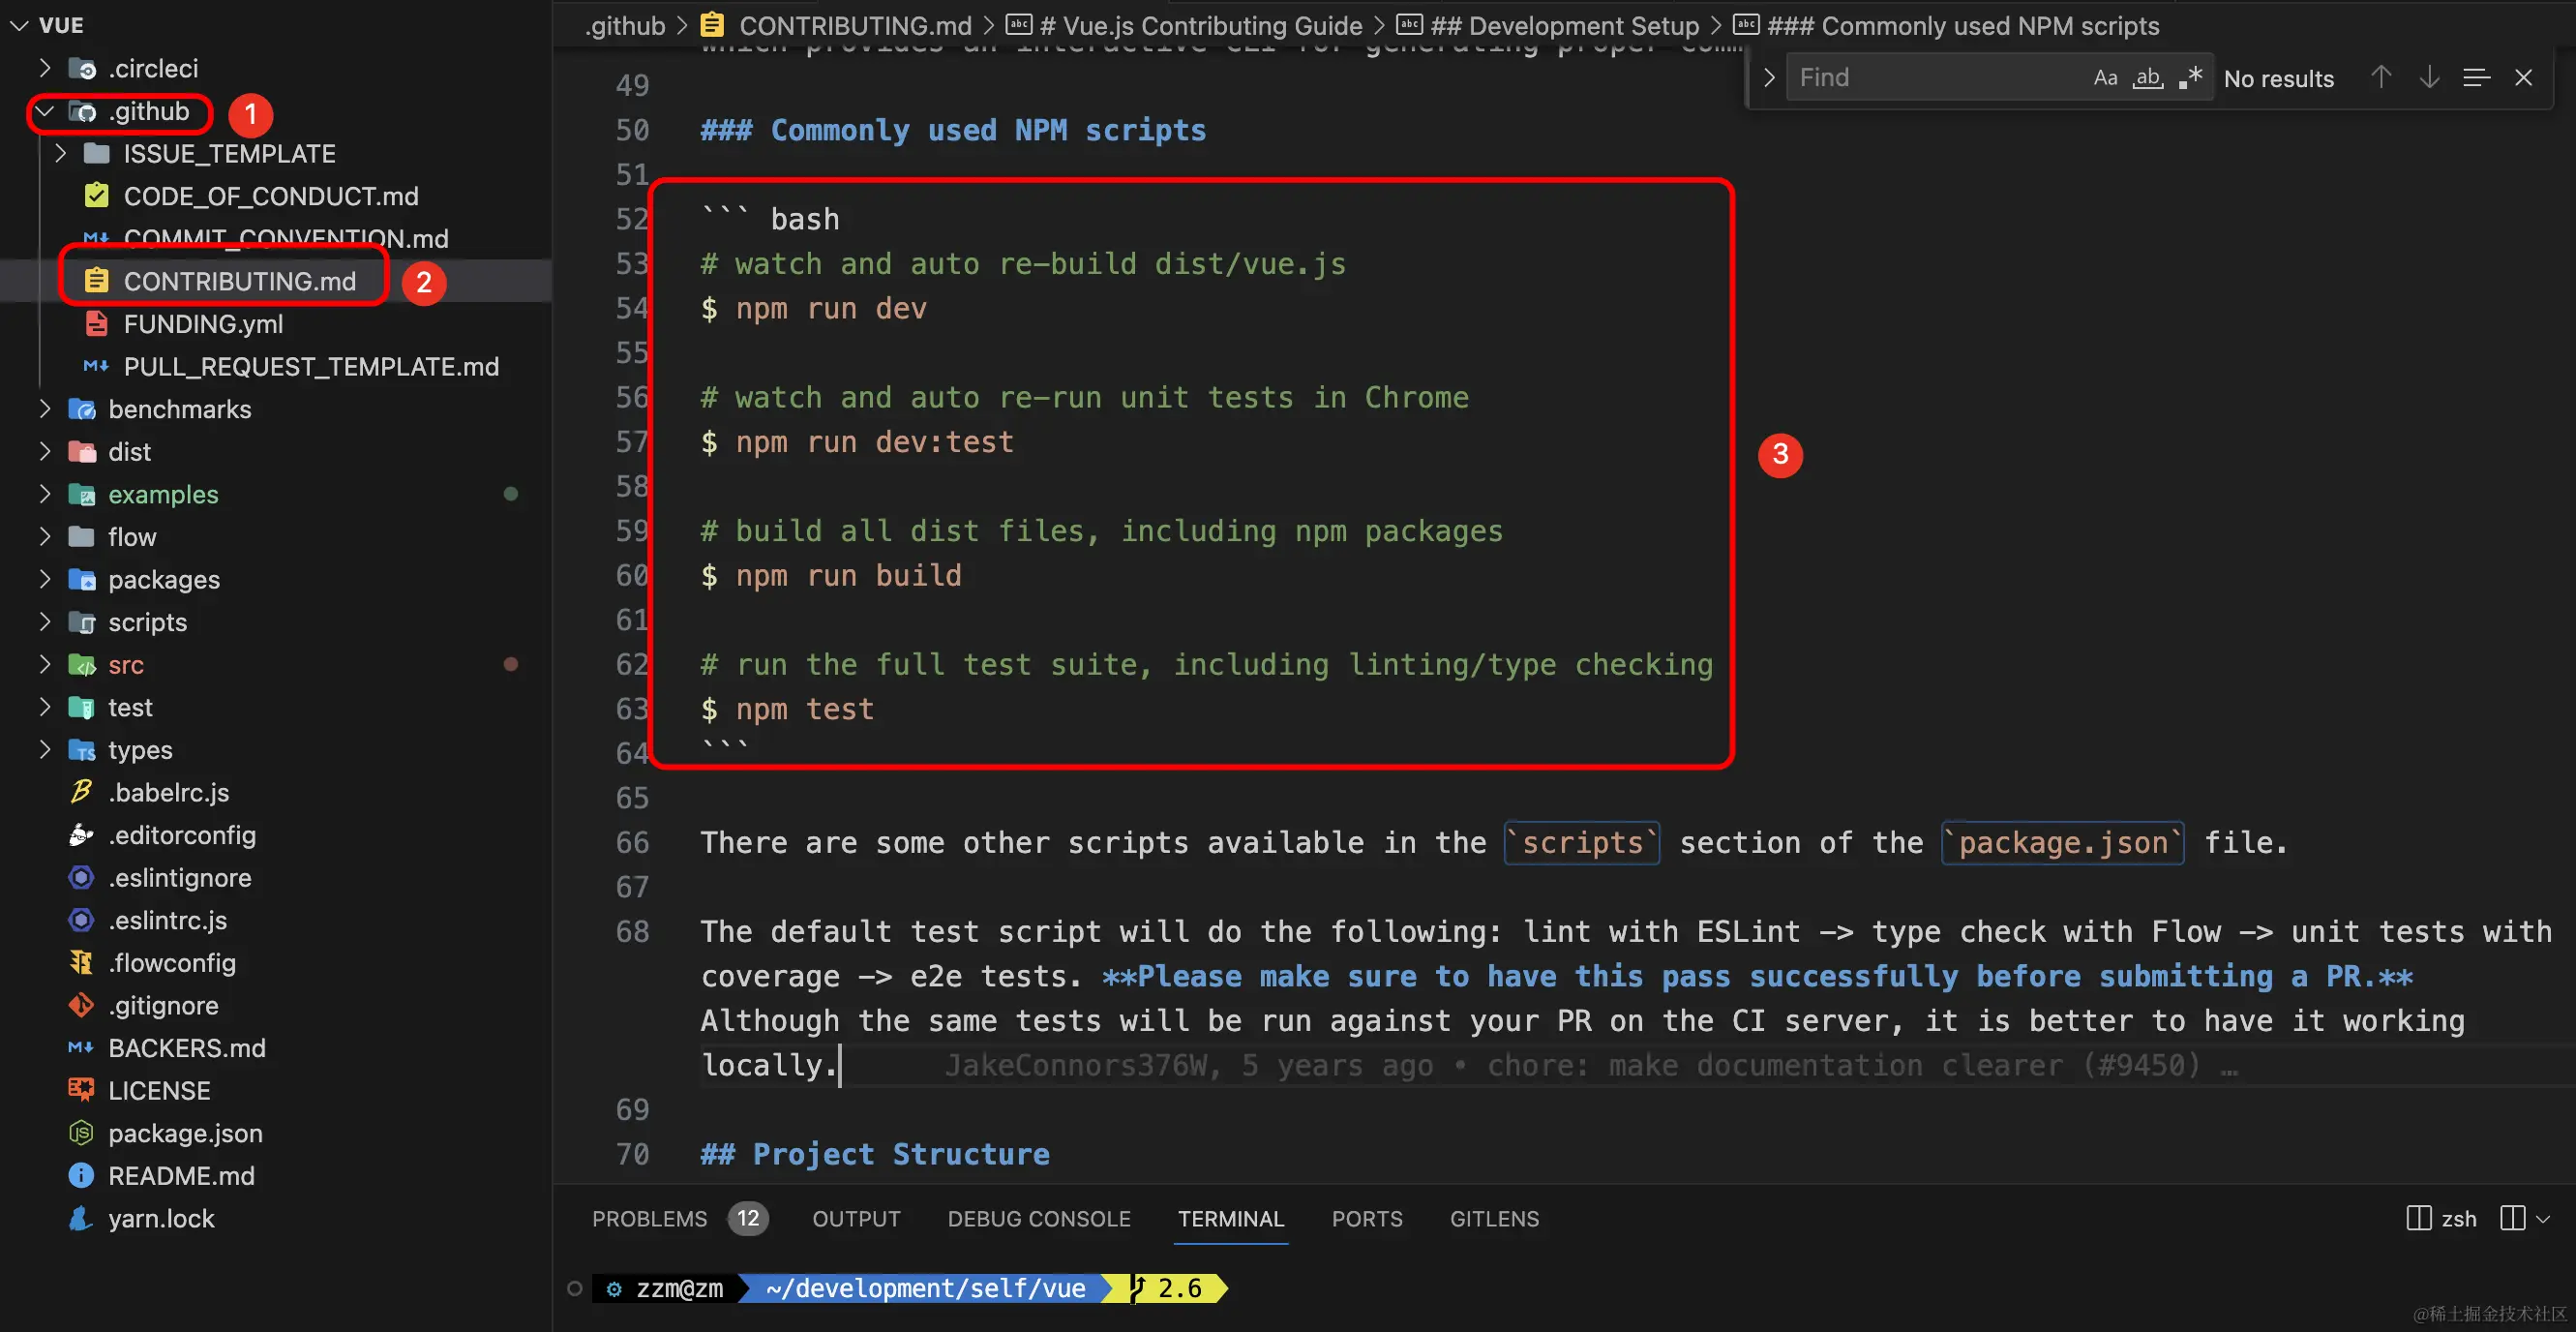Click the zsh terminal shell icon
This screenshot has width=2576, height=1332.
click(2418, 1218)
